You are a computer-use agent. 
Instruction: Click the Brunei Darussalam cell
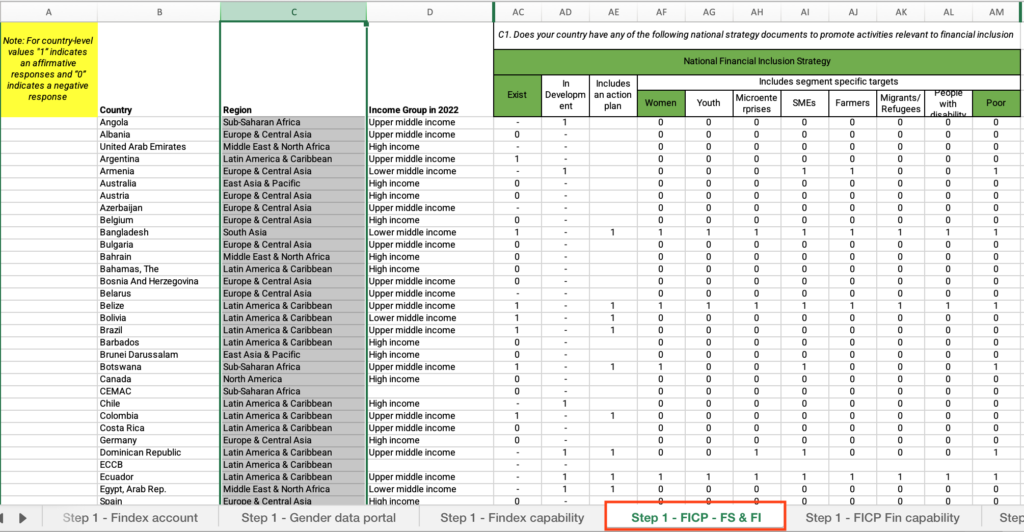[159, 354]
